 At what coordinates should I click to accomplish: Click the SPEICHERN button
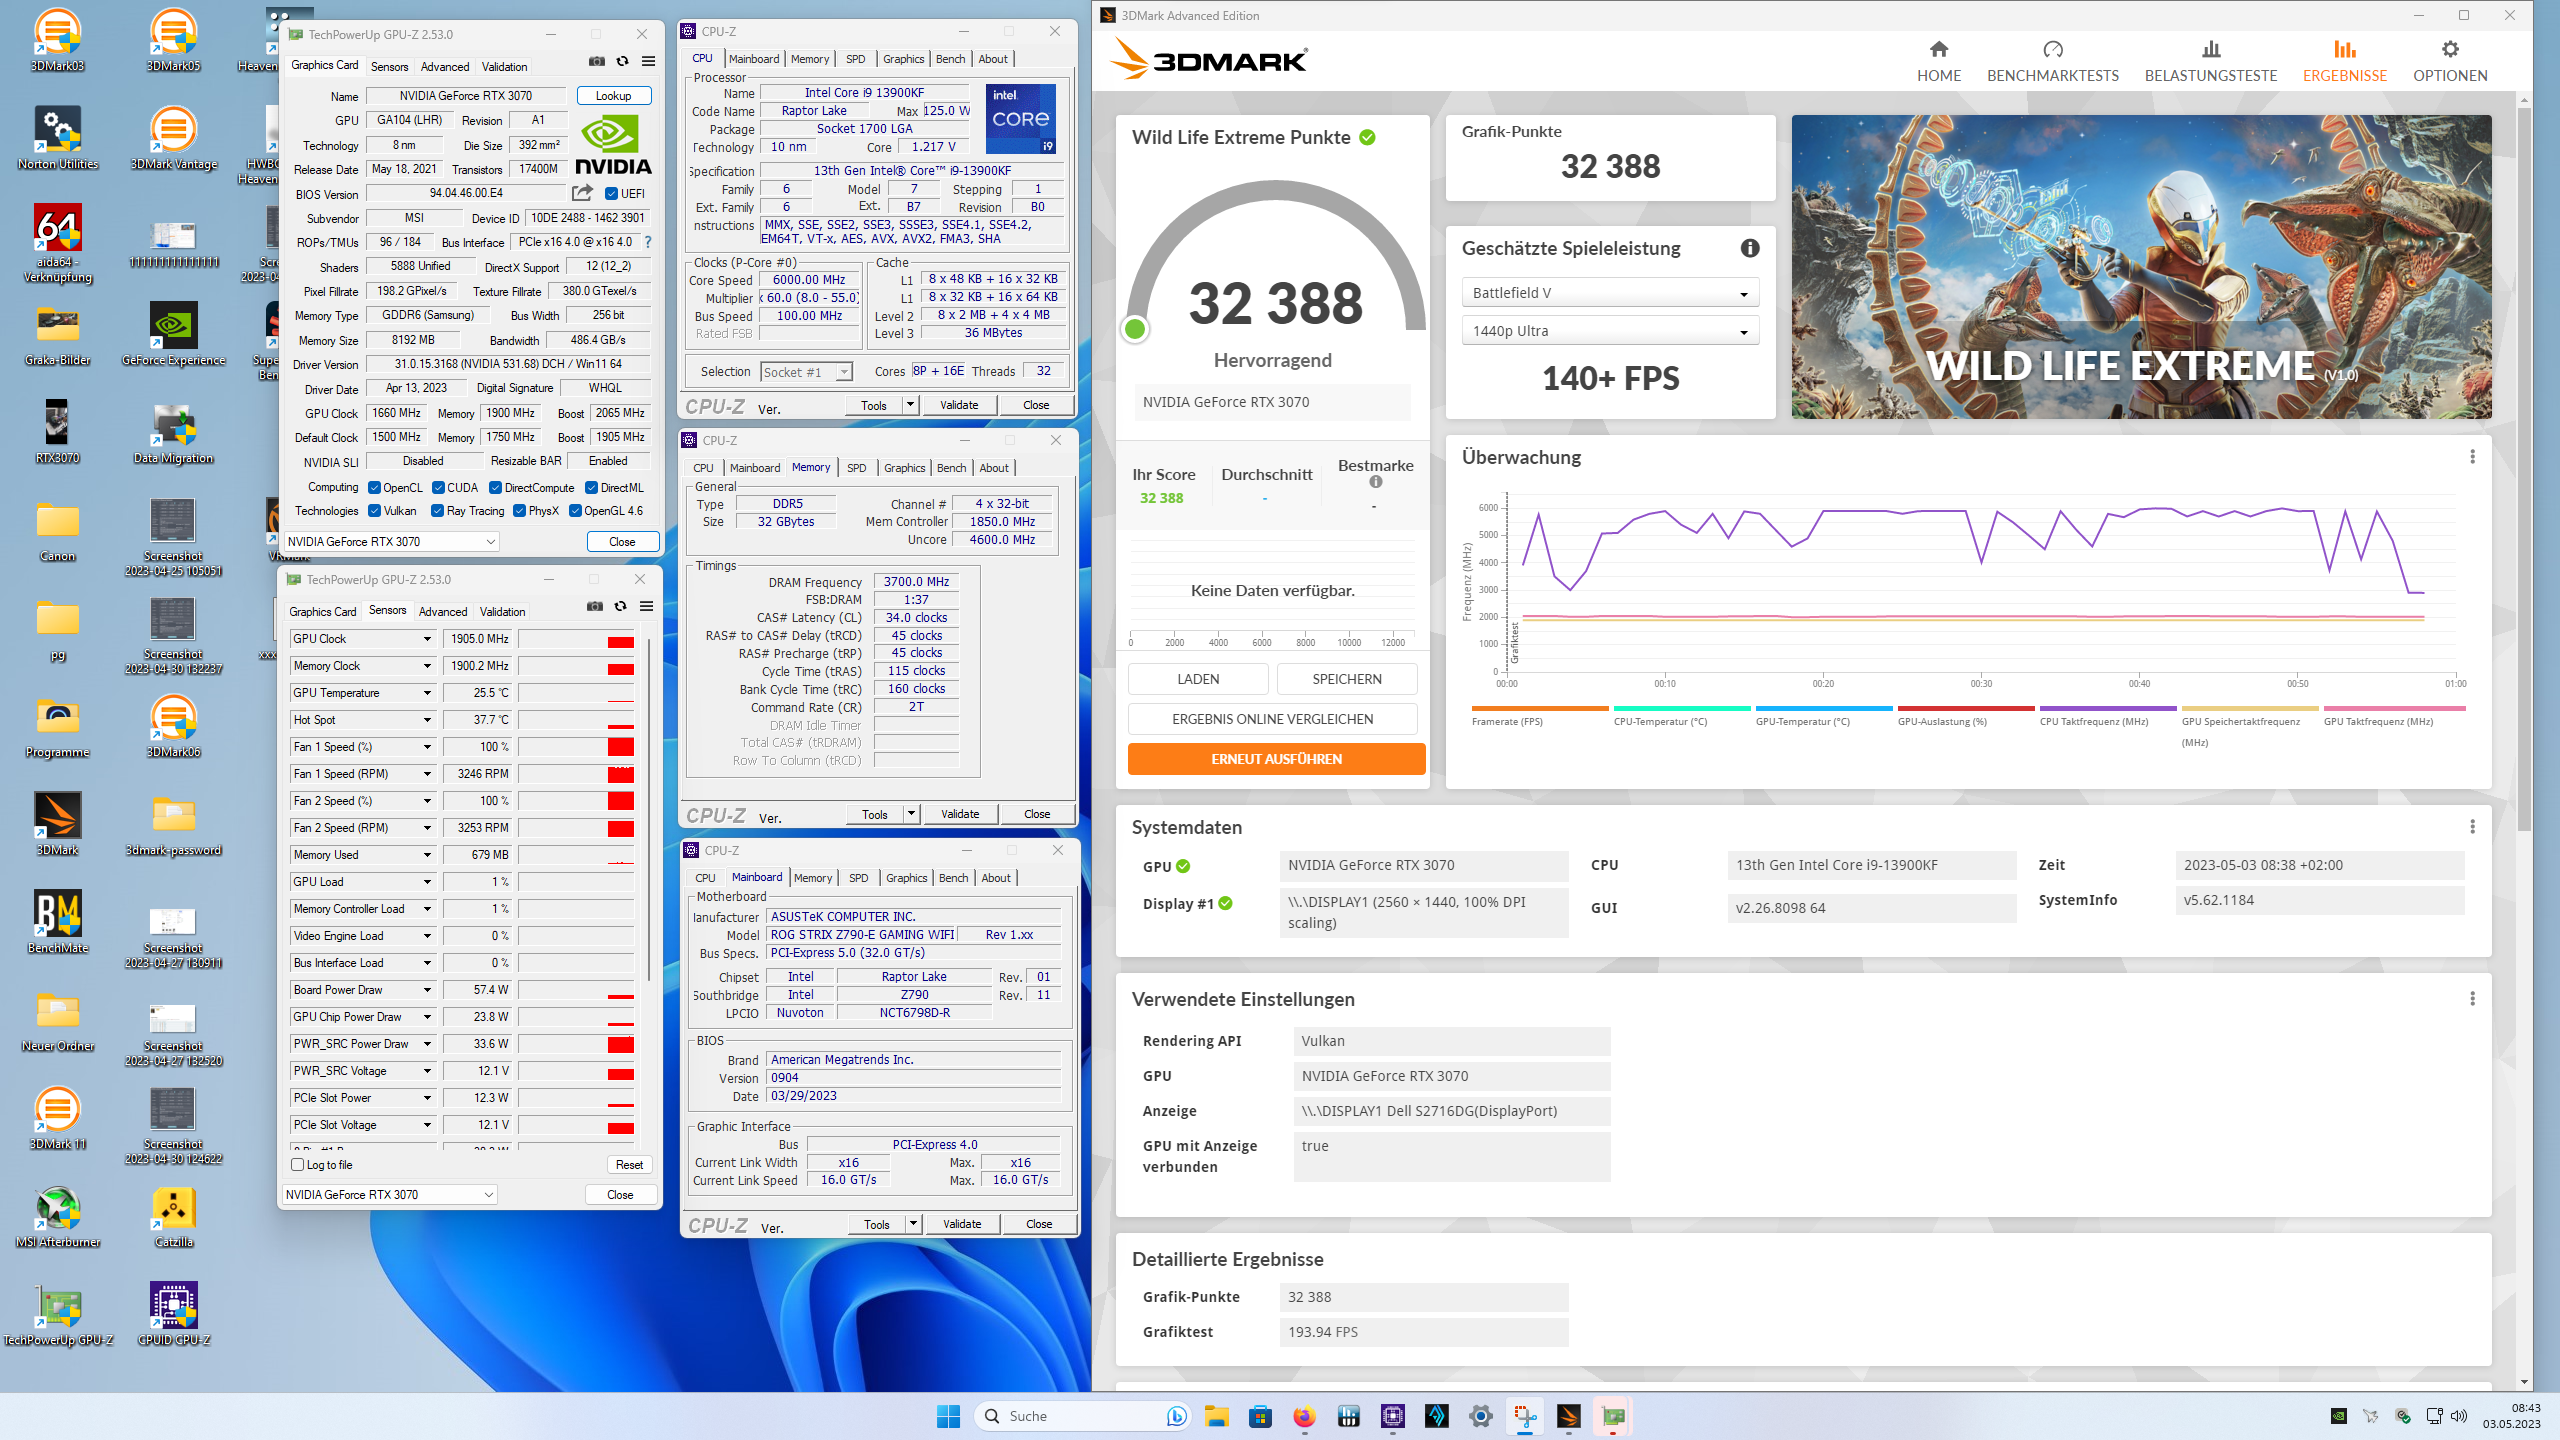click(1347, 679)
